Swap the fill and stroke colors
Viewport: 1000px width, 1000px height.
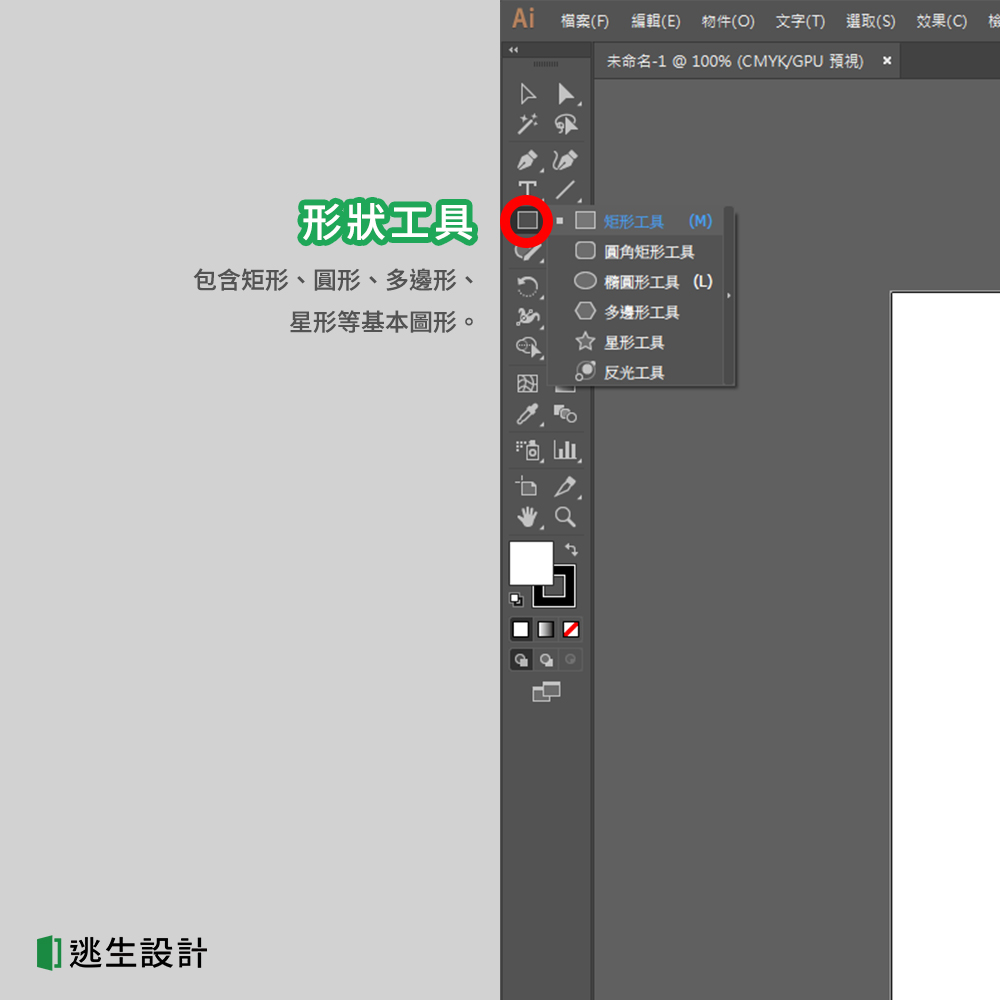(x=570, y=549)
